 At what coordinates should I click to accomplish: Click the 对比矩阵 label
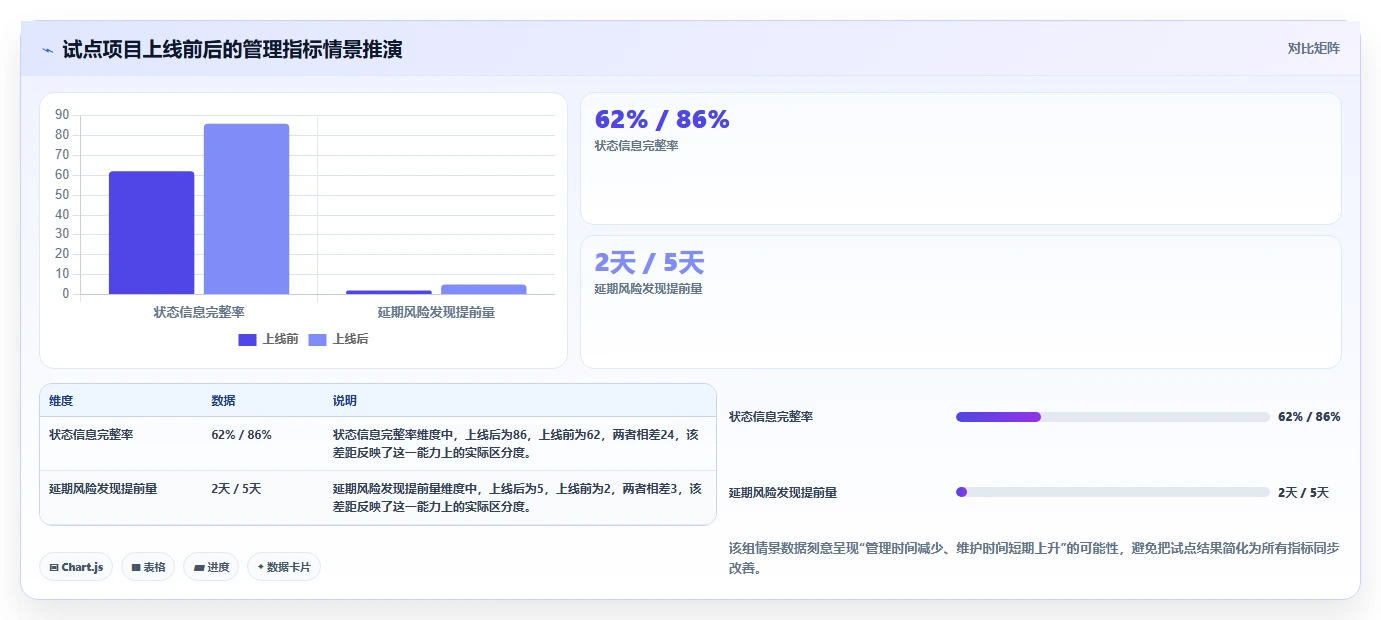(x=1313, y=48)
